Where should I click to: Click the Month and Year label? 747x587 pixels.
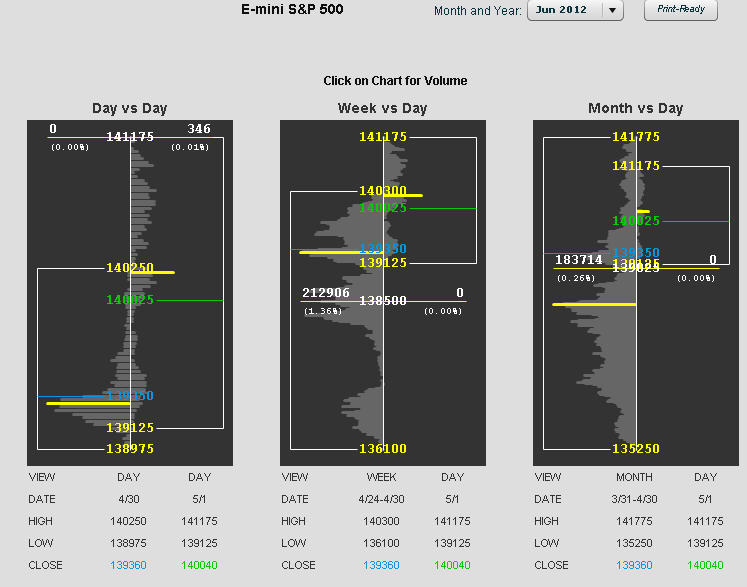(x=477, y=10)
